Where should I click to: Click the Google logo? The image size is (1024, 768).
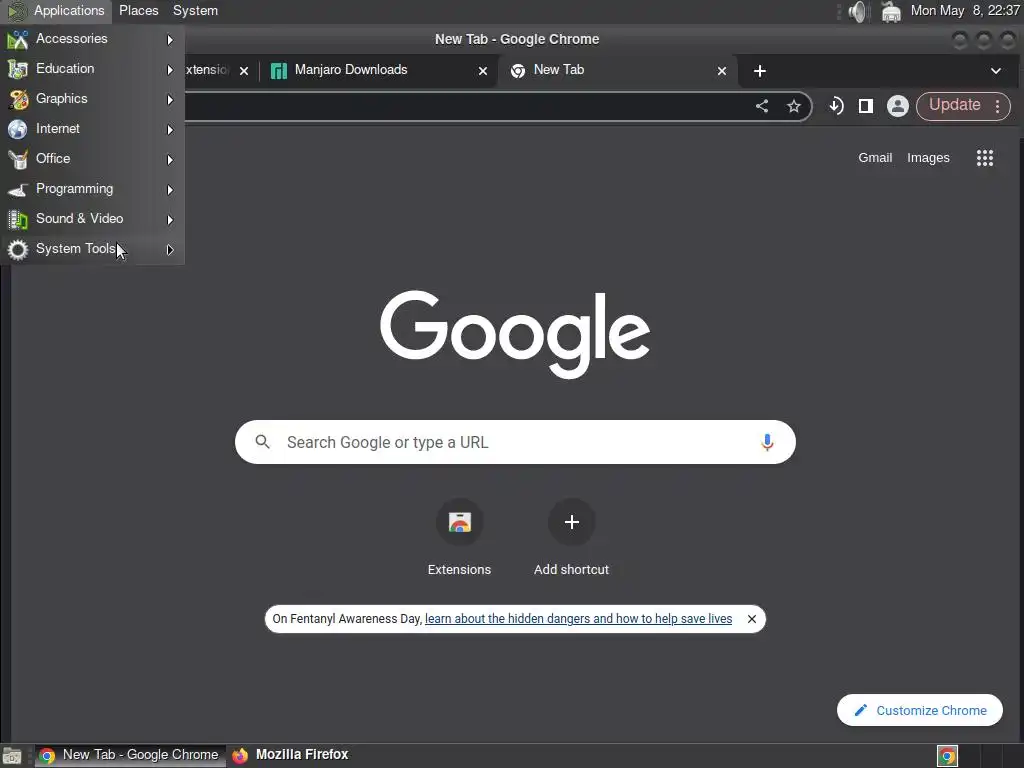pyautogui.click(x=515, y=334)
